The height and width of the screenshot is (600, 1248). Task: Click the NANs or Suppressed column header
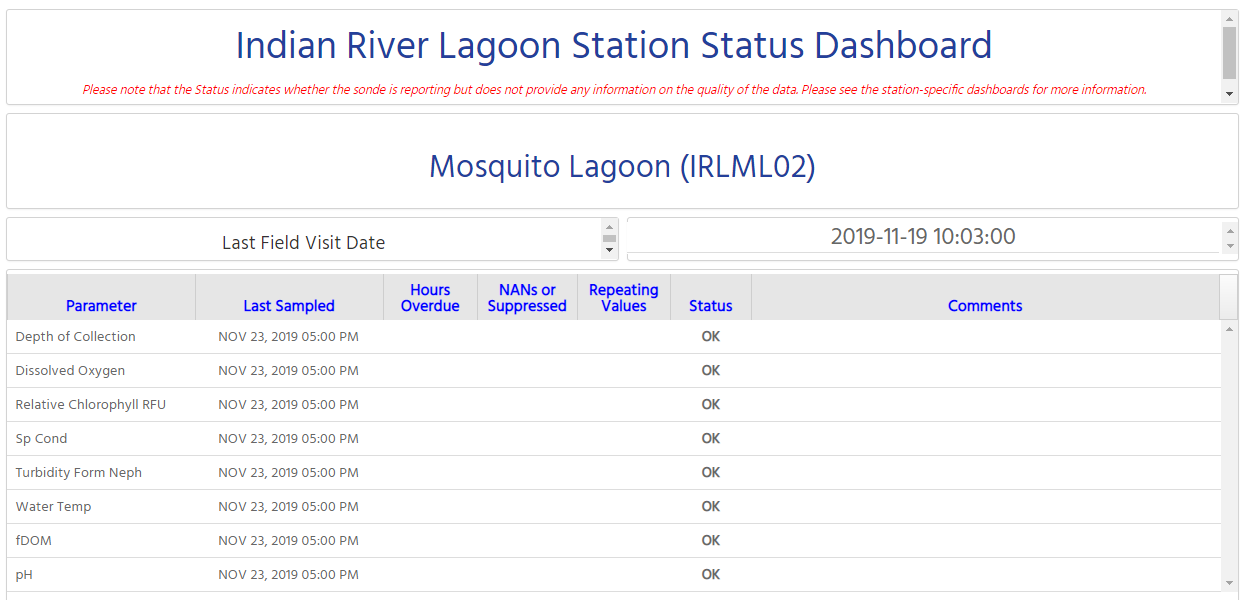coord(527,298)
